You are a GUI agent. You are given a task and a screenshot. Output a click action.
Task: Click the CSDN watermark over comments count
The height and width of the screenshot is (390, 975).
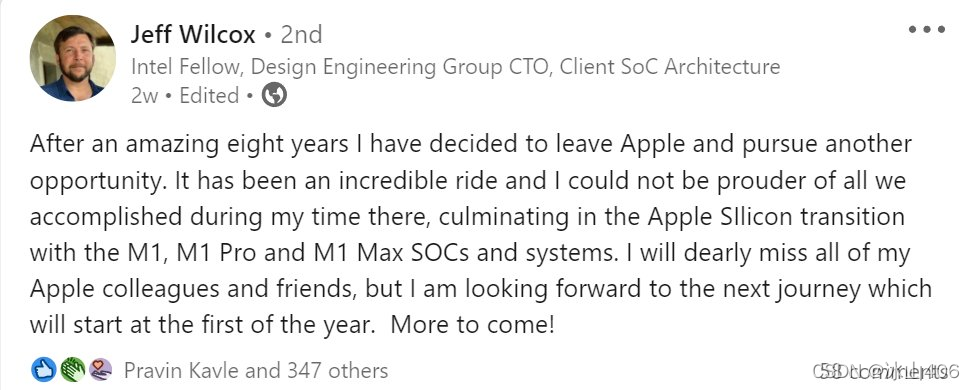click(x=887, y=371)
